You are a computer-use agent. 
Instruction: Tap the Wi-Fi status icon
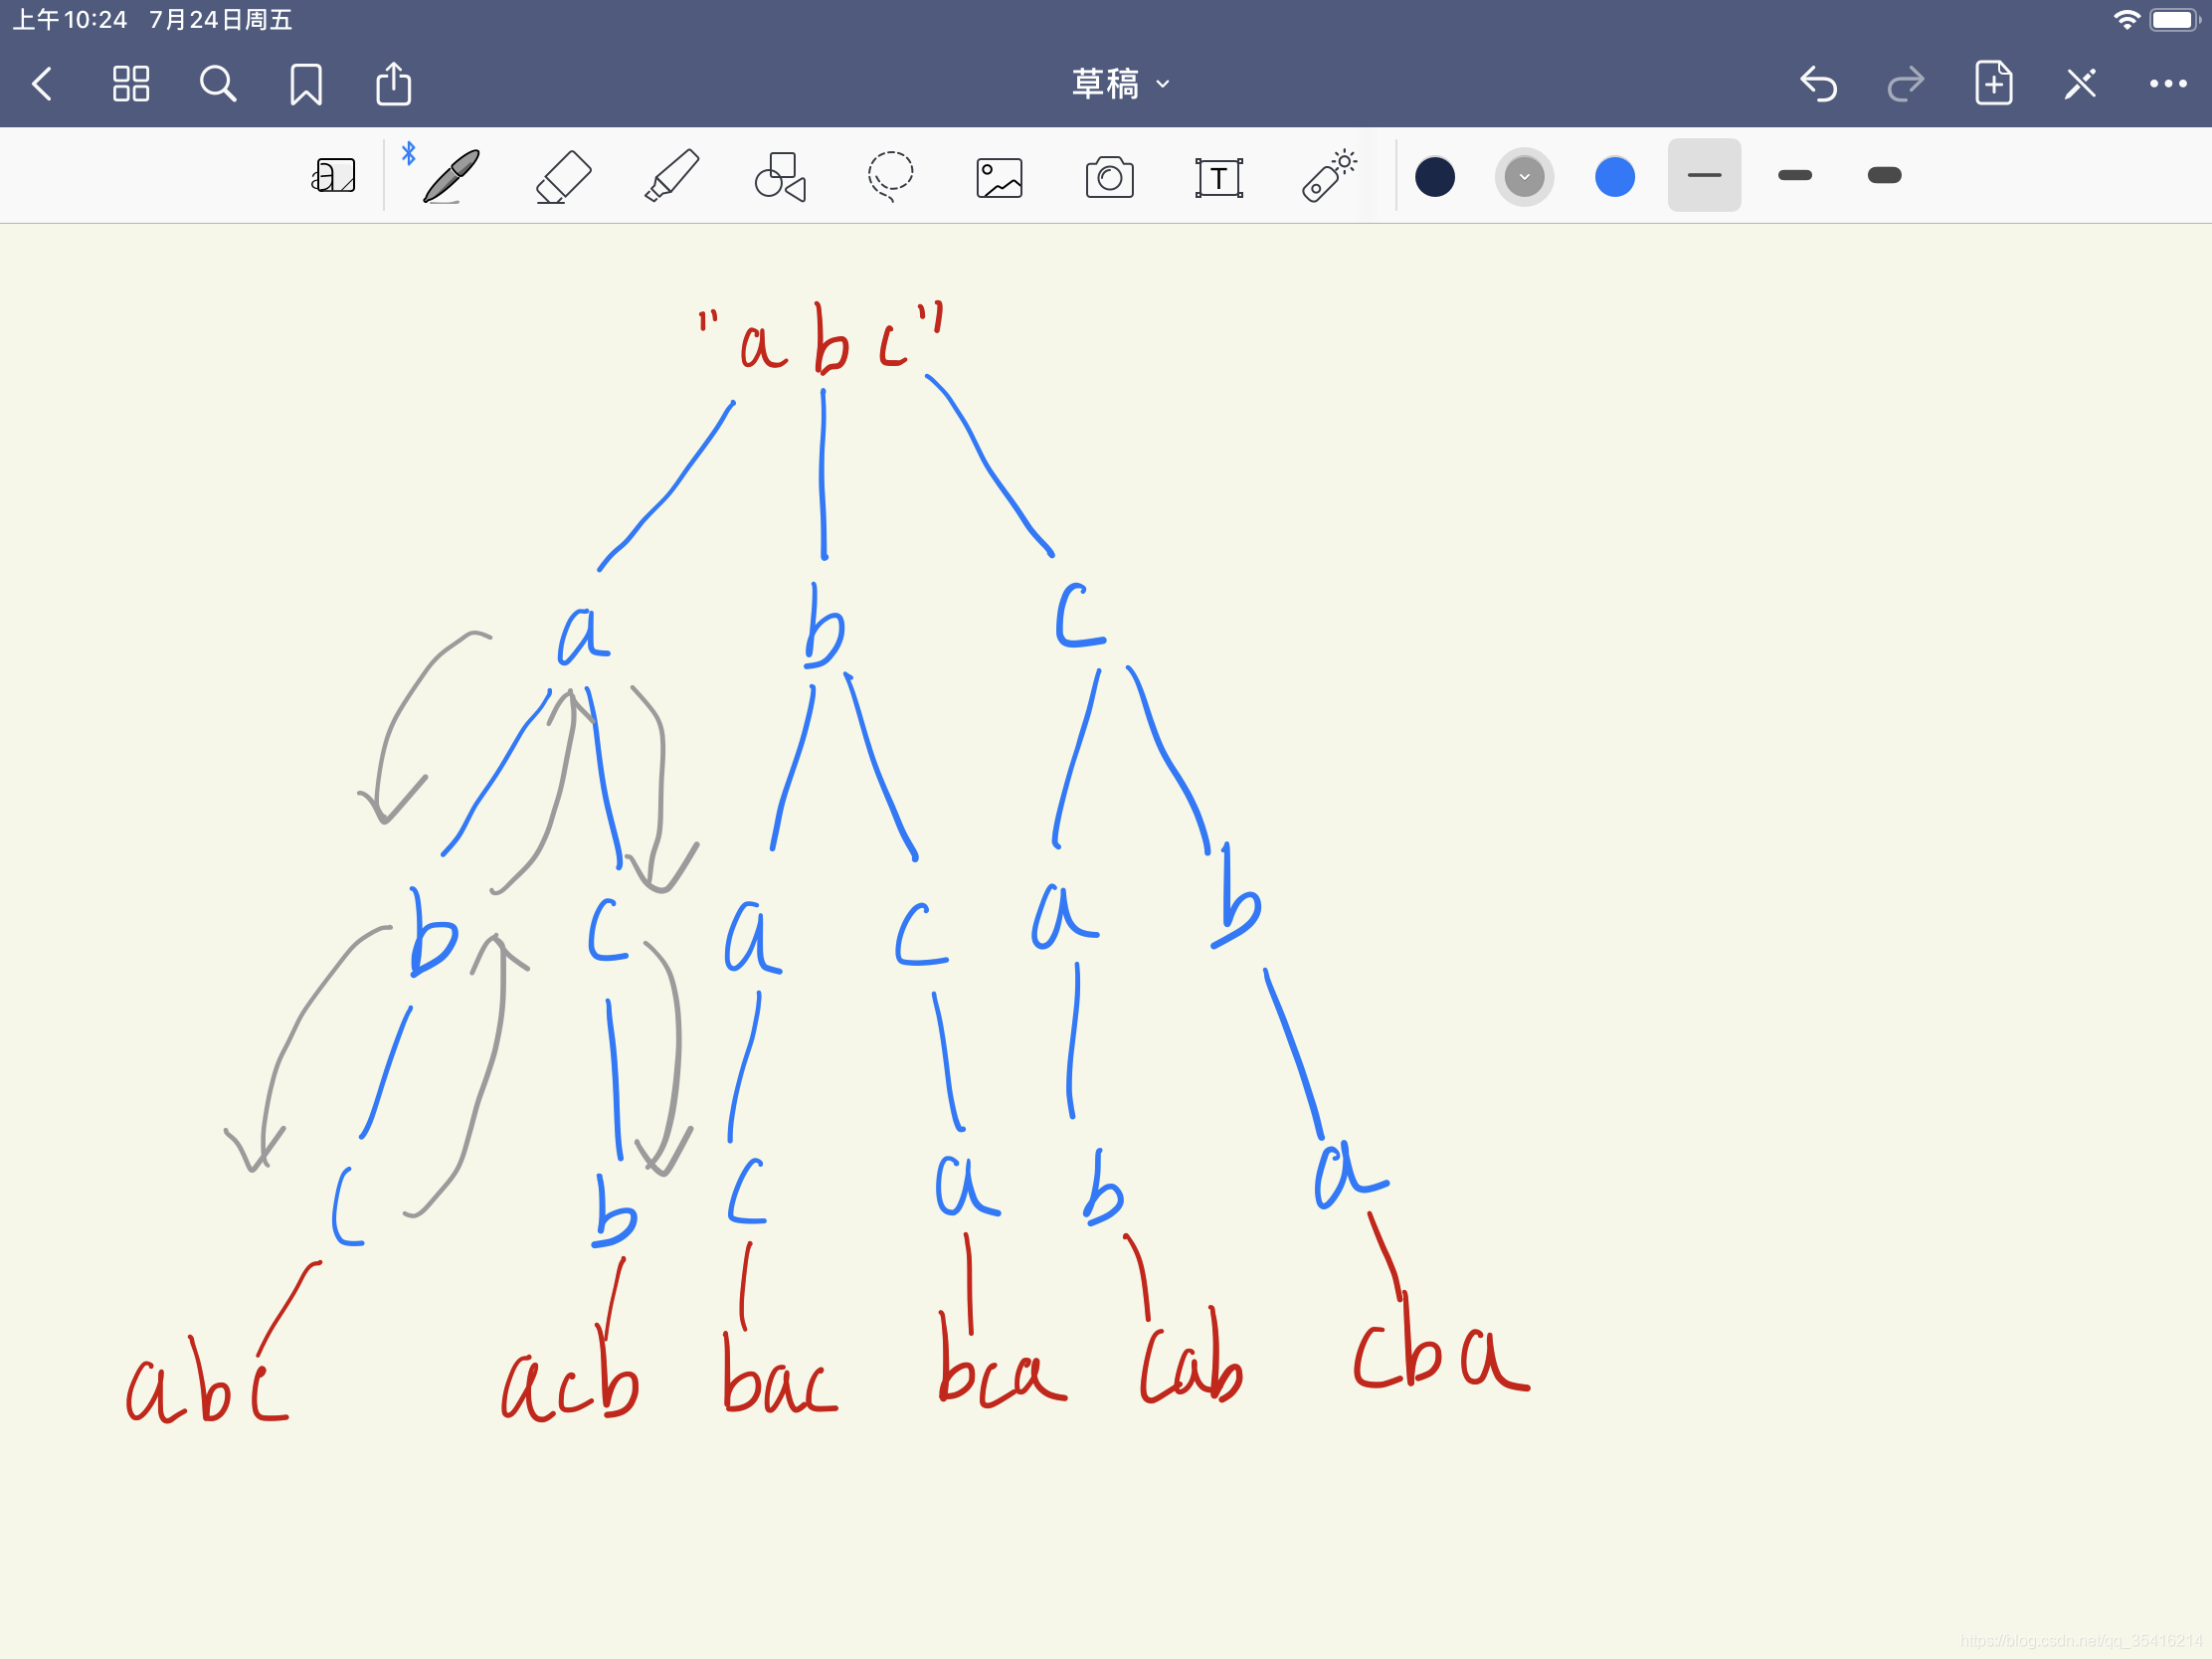pos(2127,20)
